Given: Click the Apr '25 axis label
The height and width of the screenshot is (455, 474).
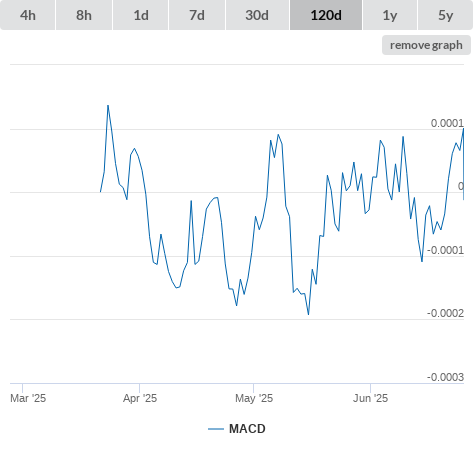Looking at the screenshot, I should [x=140, y=398].
